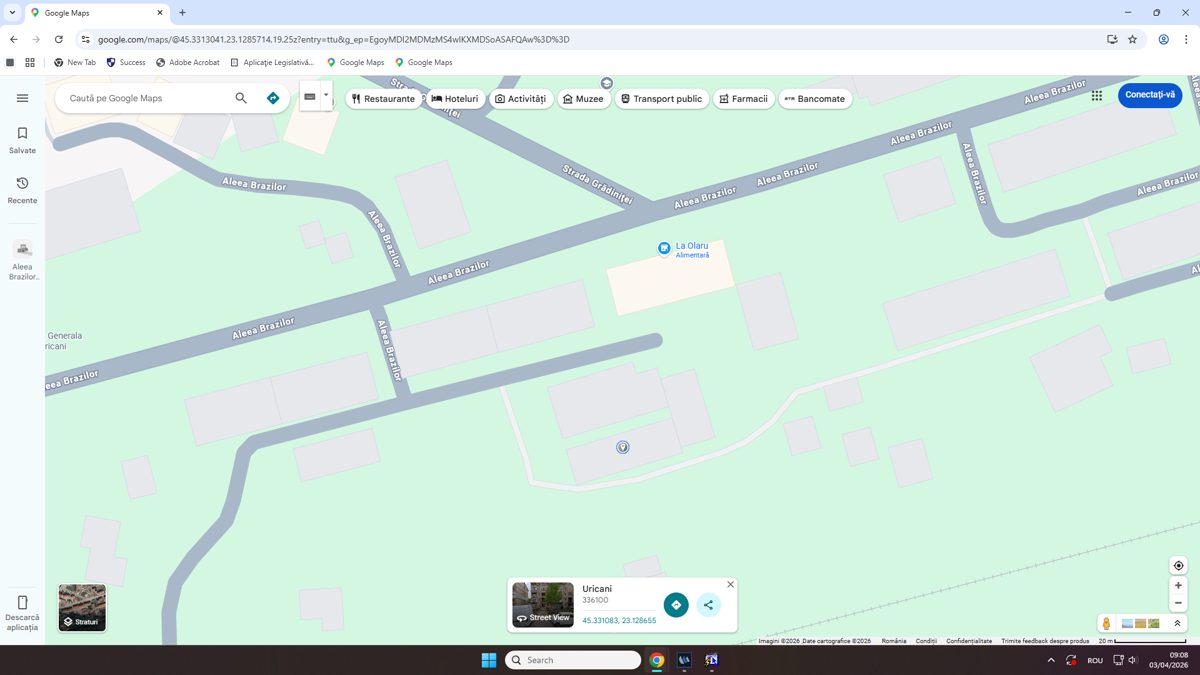The image size is (1200, 675).
Task: Open the Google Maps hamburger menu
Action: click(22, 98)
